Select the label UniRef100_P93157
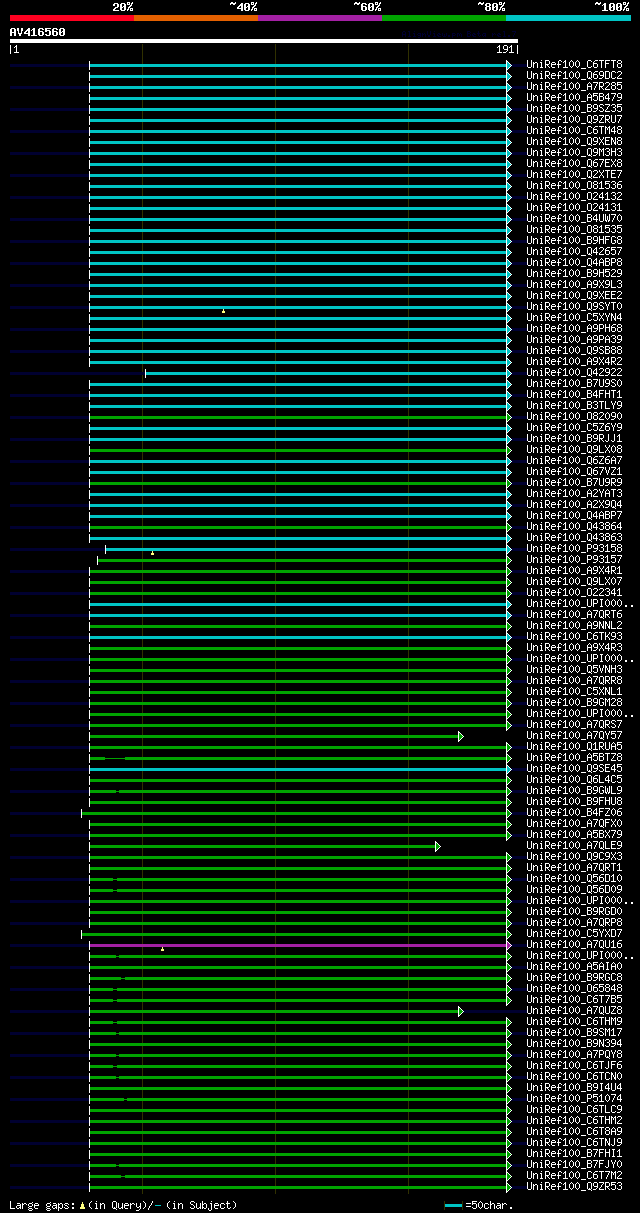The height and width of the screenshot is (1213, 640). (574, 559)
